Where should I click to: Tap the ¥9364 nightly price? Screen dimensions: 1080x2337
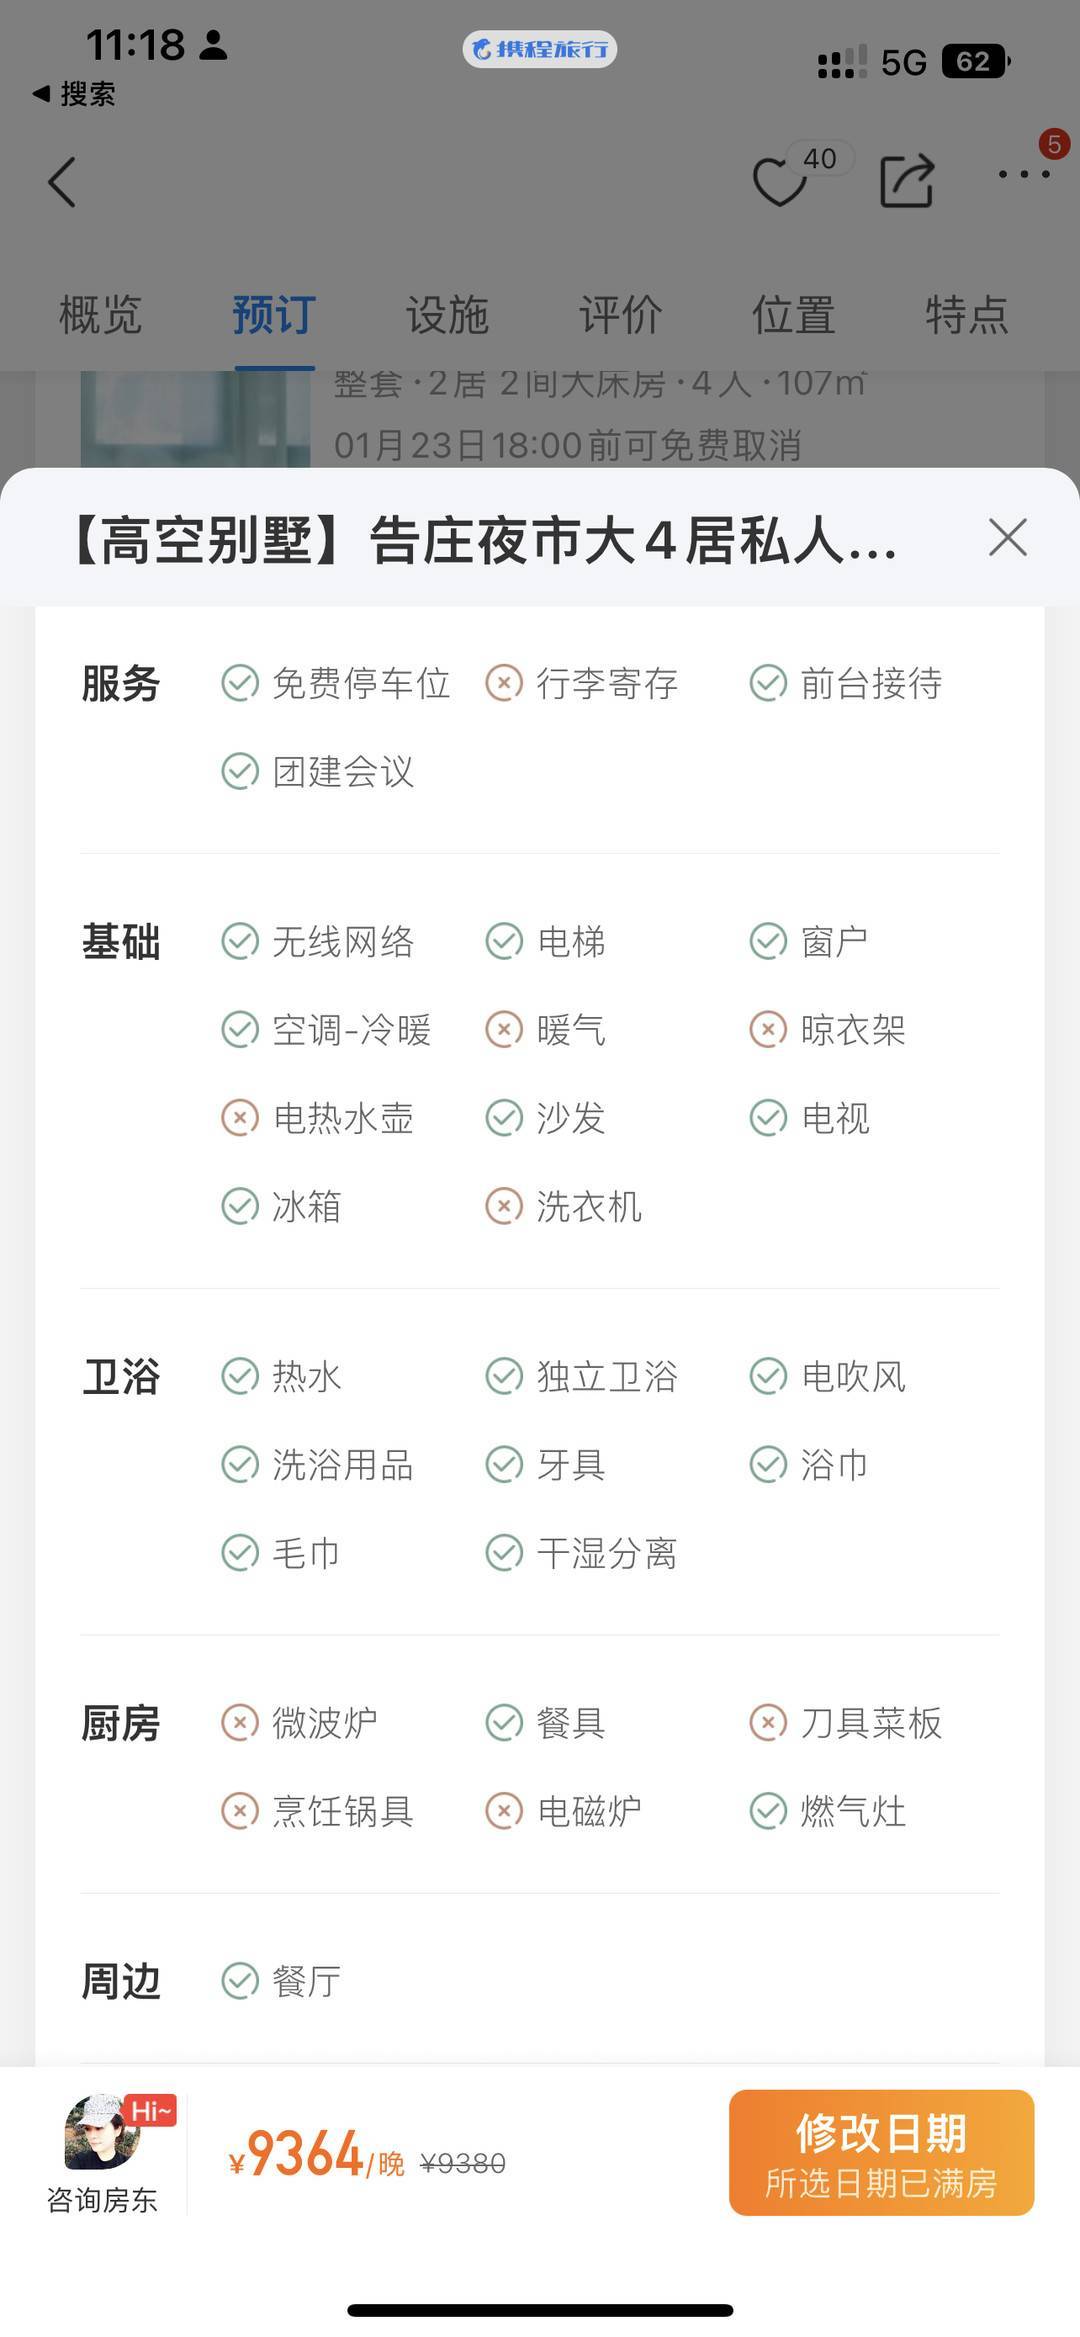coord(304,2154)
